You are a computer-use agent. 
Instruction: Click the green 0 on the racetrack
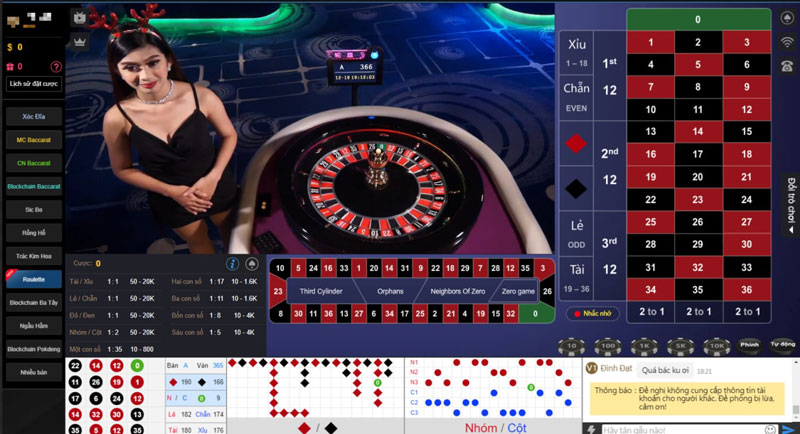(x=535, y=314)
